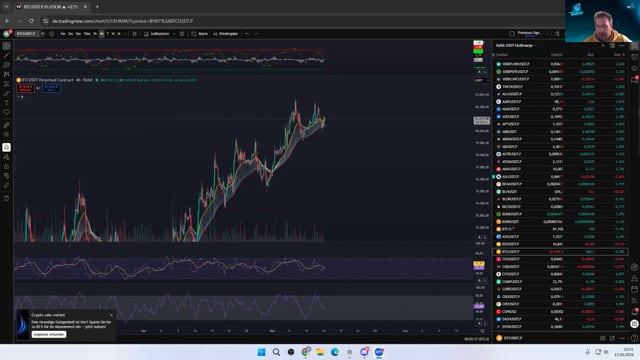
Task: Select the brush drawing tool
Action: pos(7,93)
